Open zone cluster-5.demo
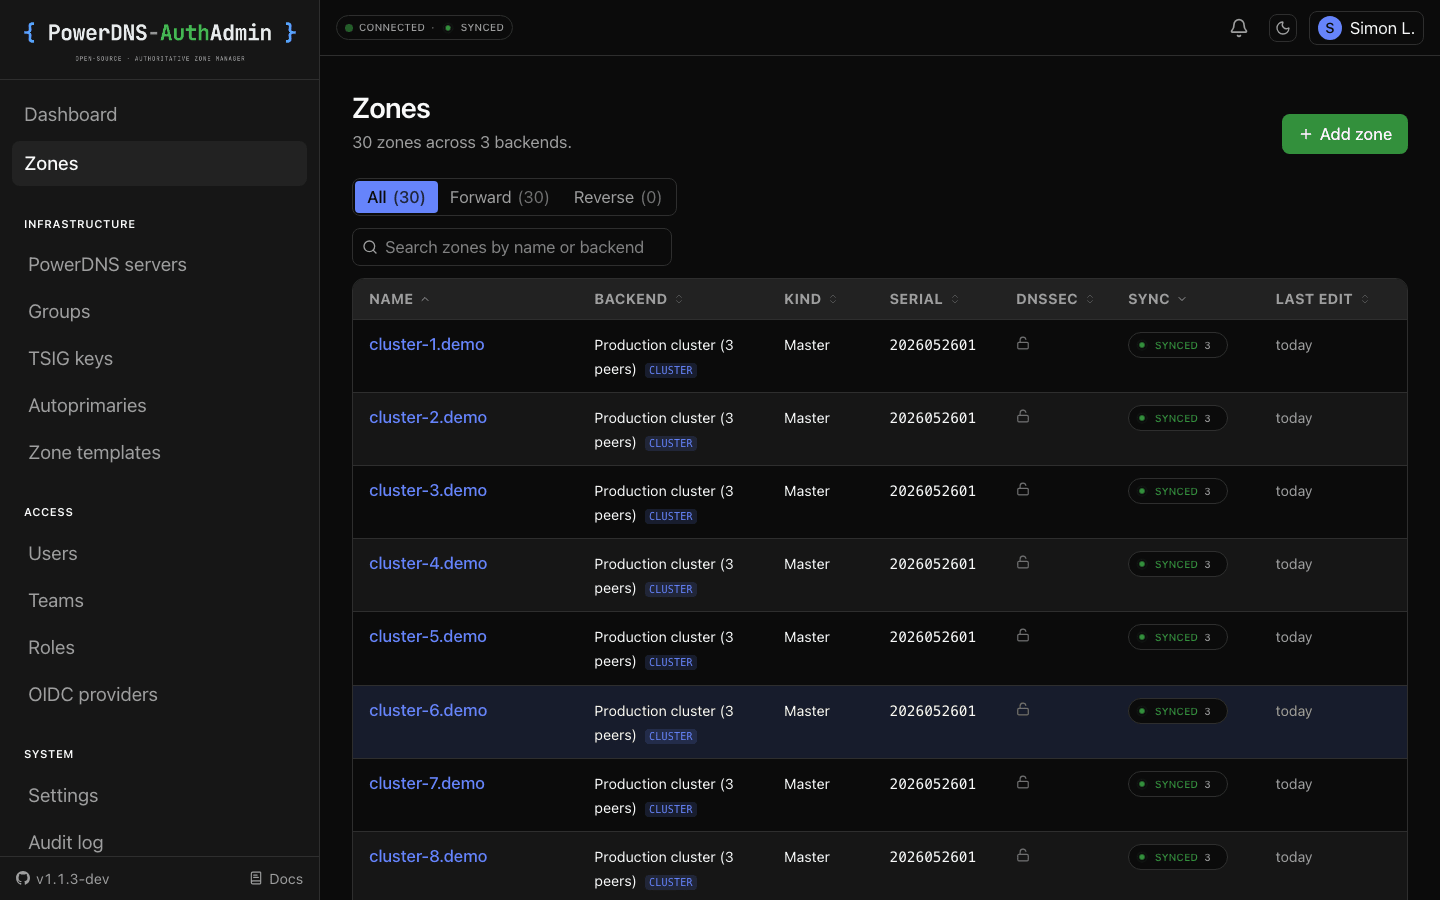The height and width of the screenshot is (900, 1440). (428, 636)
